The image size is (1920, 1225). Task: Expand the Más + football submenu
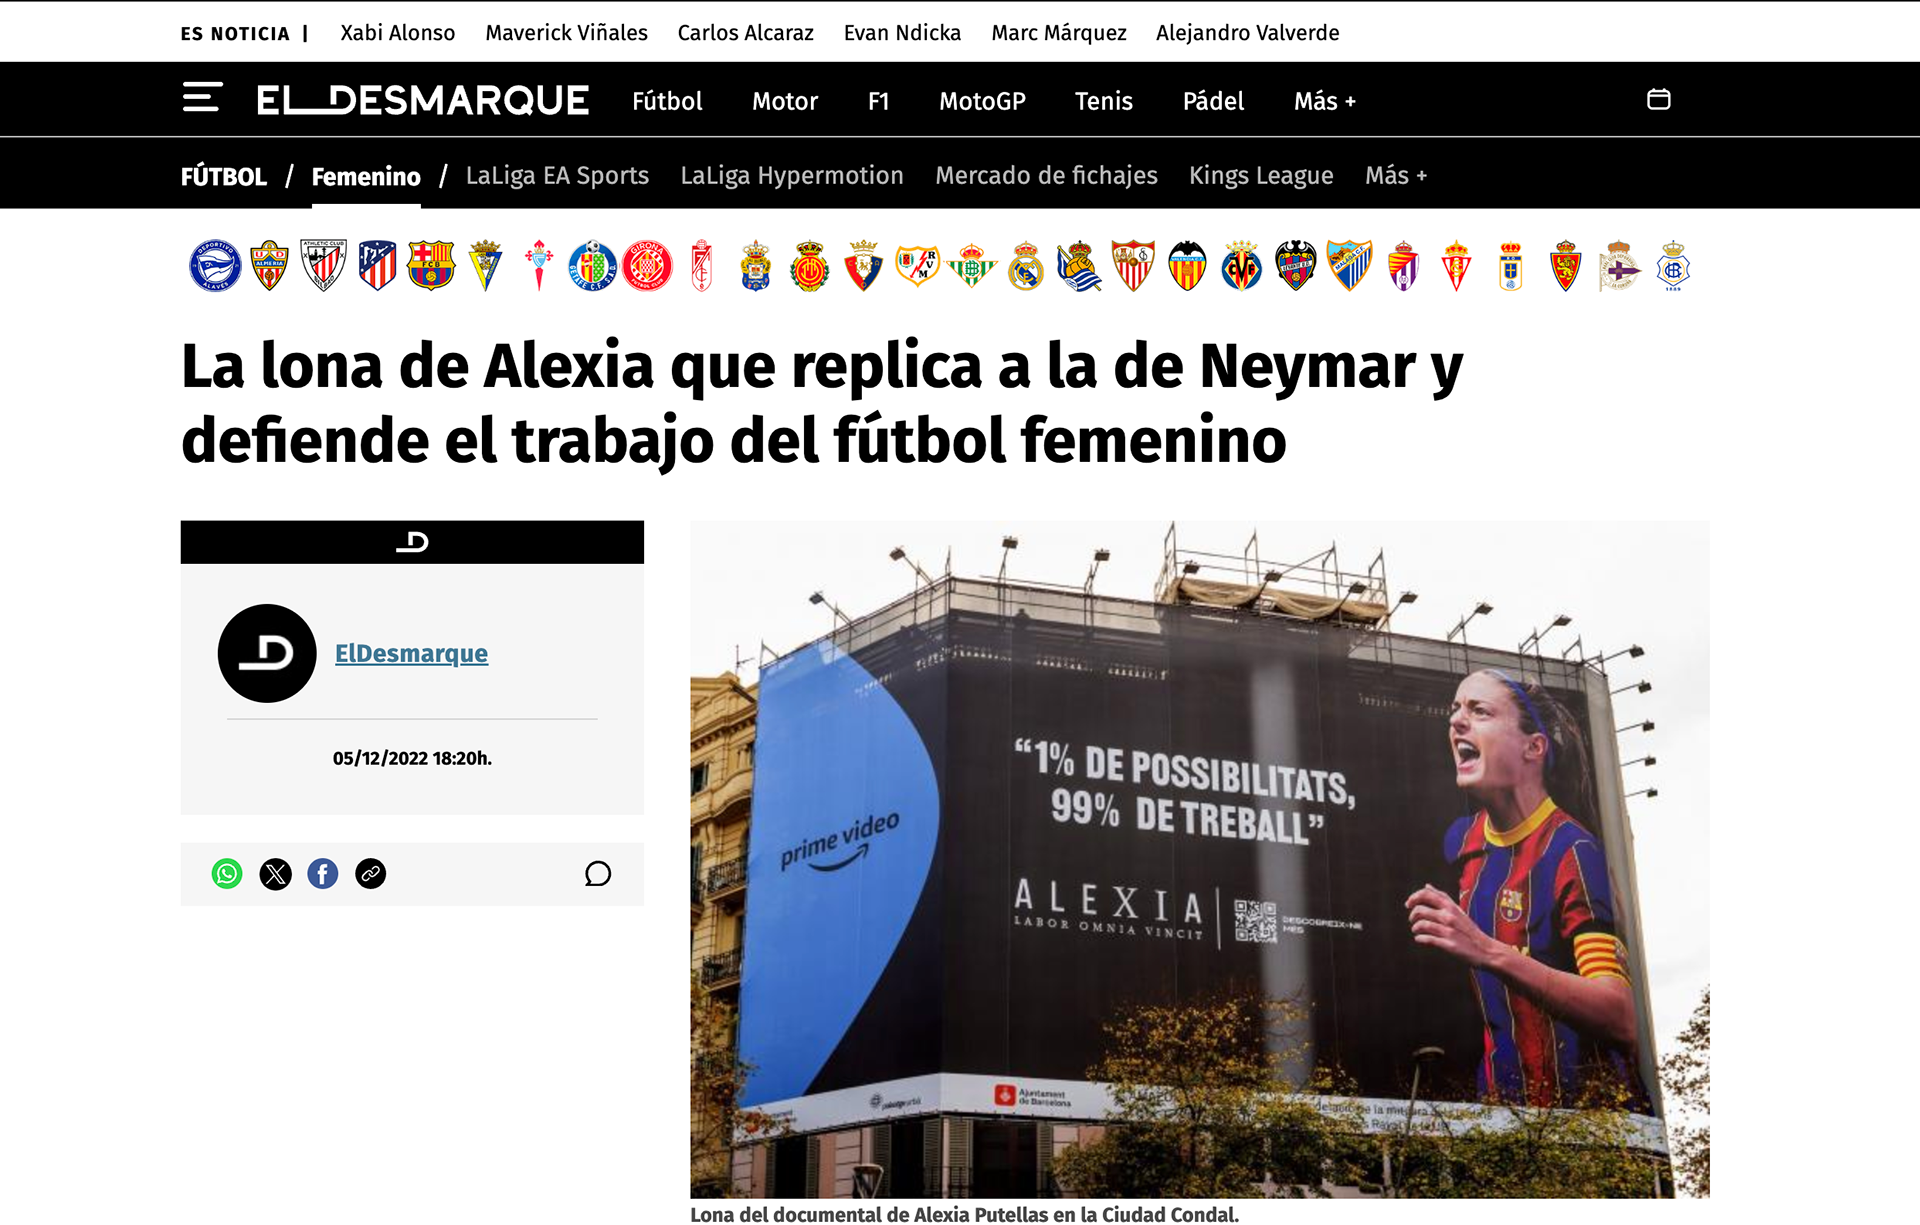(x=1396, y=175)
